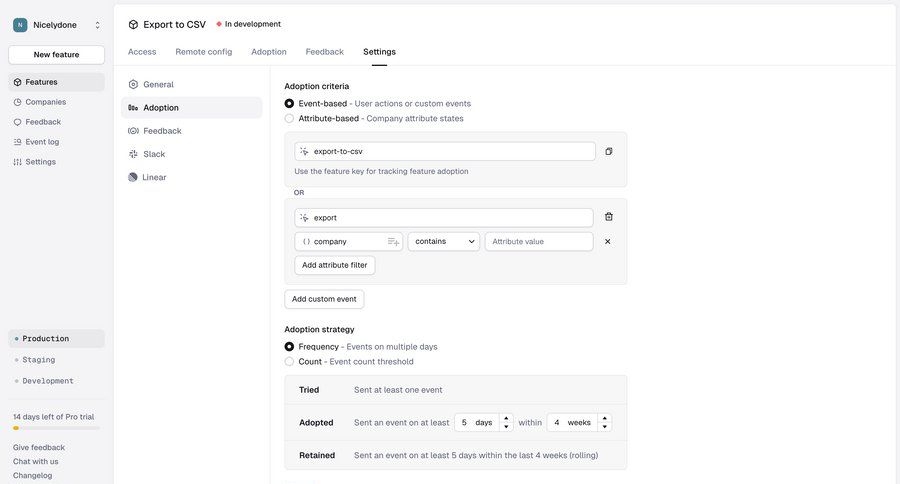
Task: Click the 5 days number field
Action: 477,423
